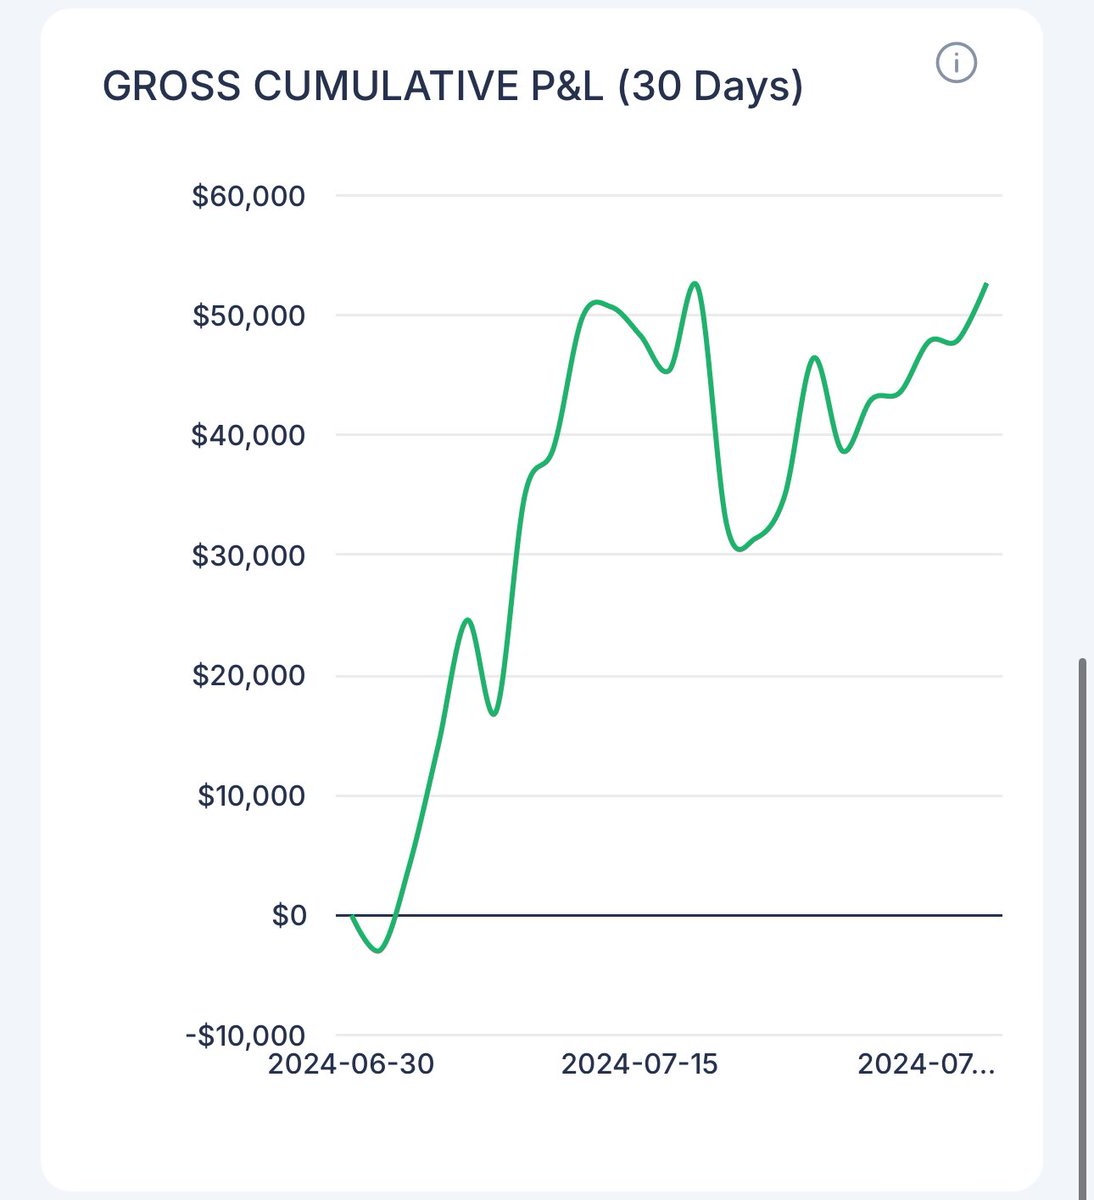Select the $40,000 axis label
The image size is (1094, 1200).
tap(248, 436)
